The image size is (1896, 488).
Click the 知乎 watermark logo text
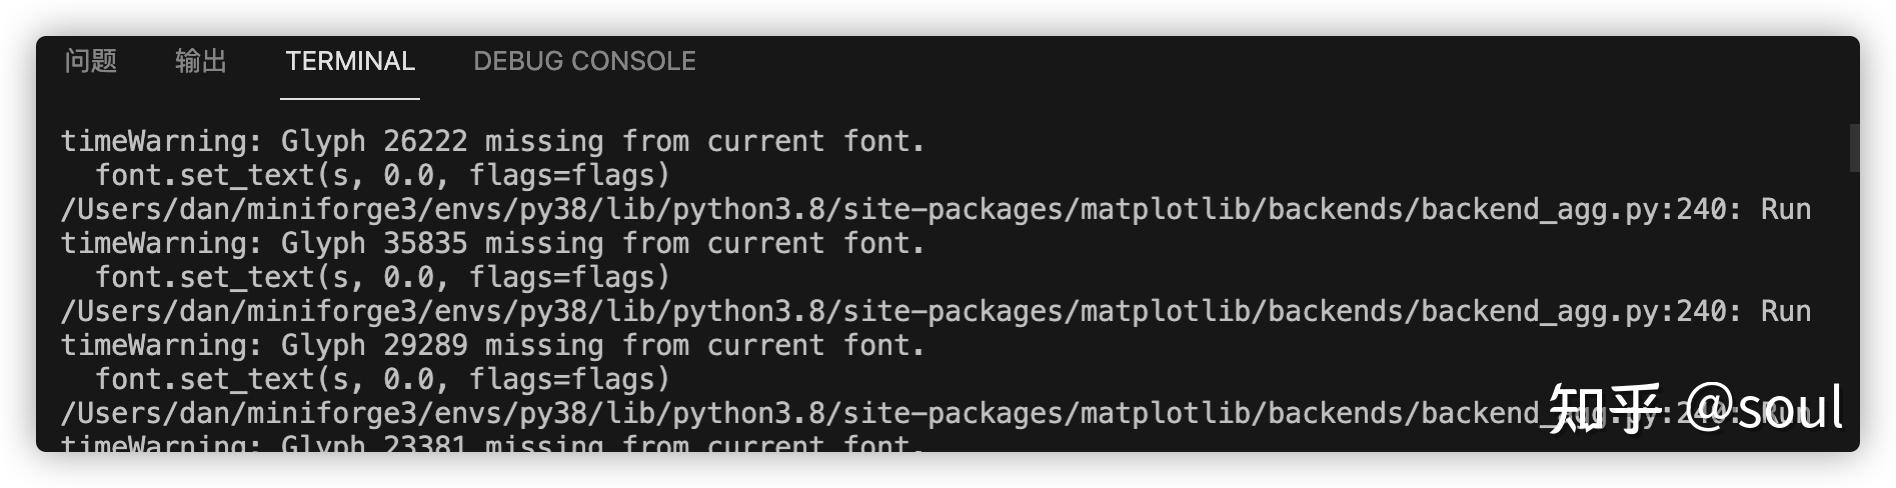coord(1605,408)
